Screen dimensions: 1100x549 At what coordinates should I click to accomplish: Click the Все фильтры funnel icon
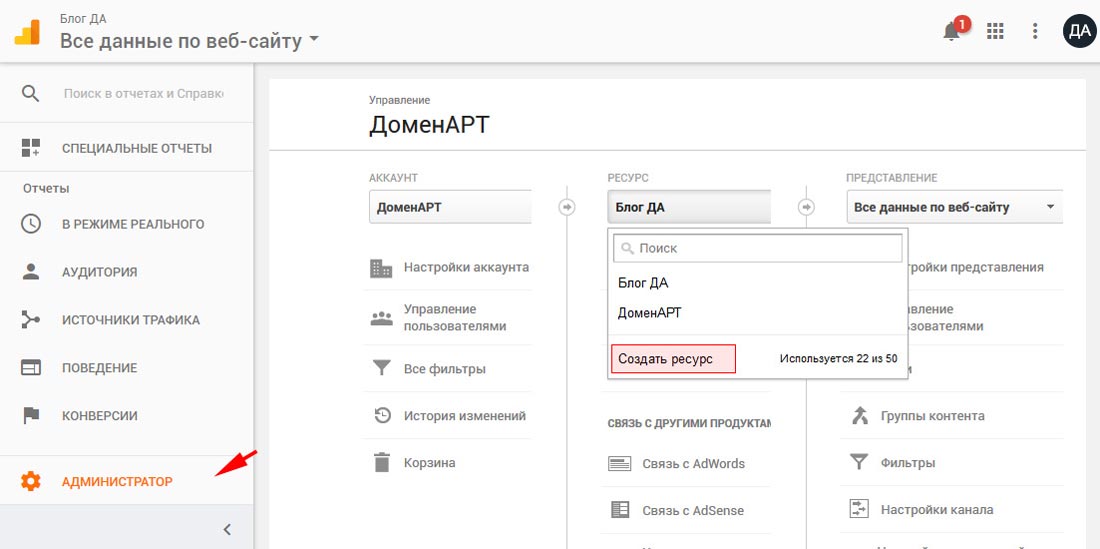(x=381, y=368)
